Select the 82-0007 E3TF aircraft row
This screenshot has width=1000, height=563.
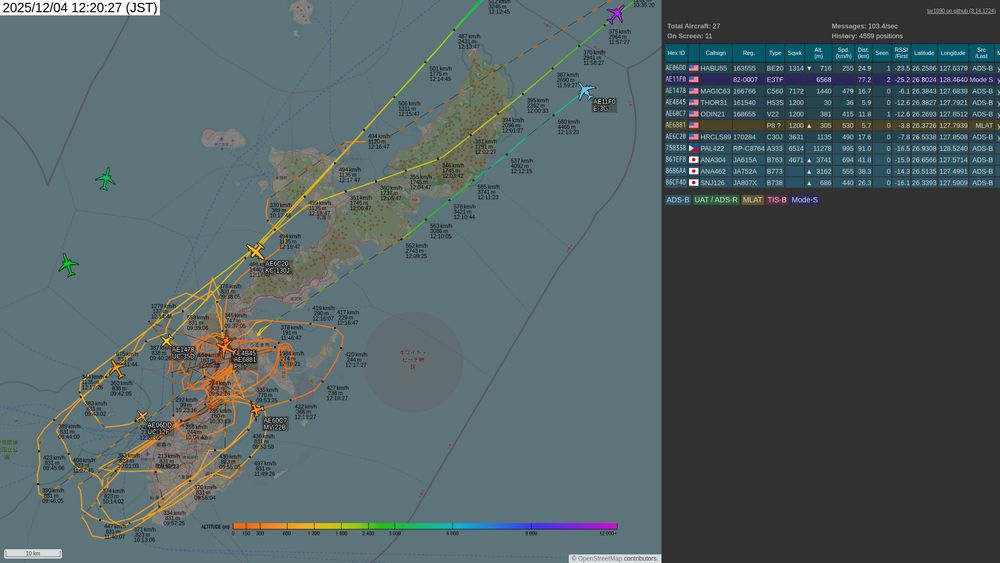tap(832, 80)
